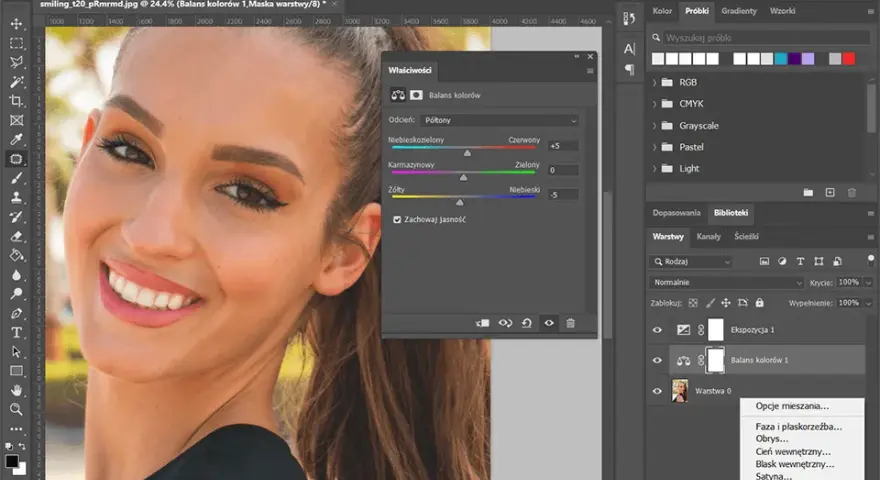Screen dimensions: 880x480
Task: Select the Rectangle shape tool
Action: click(16, 371)
